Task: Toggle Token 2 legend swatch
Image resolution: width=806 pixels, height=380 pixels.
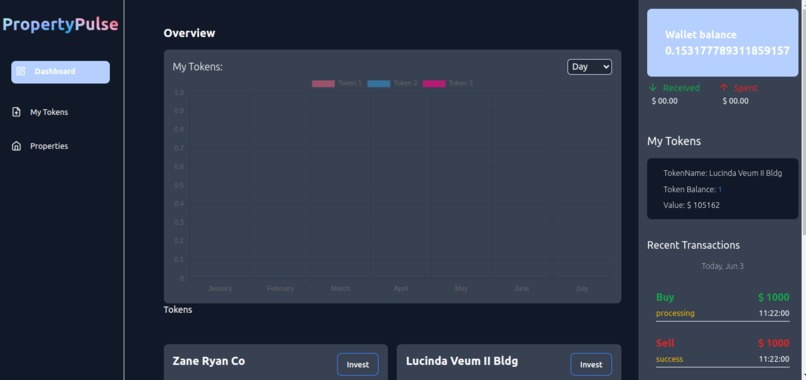Action: point(378,83)
